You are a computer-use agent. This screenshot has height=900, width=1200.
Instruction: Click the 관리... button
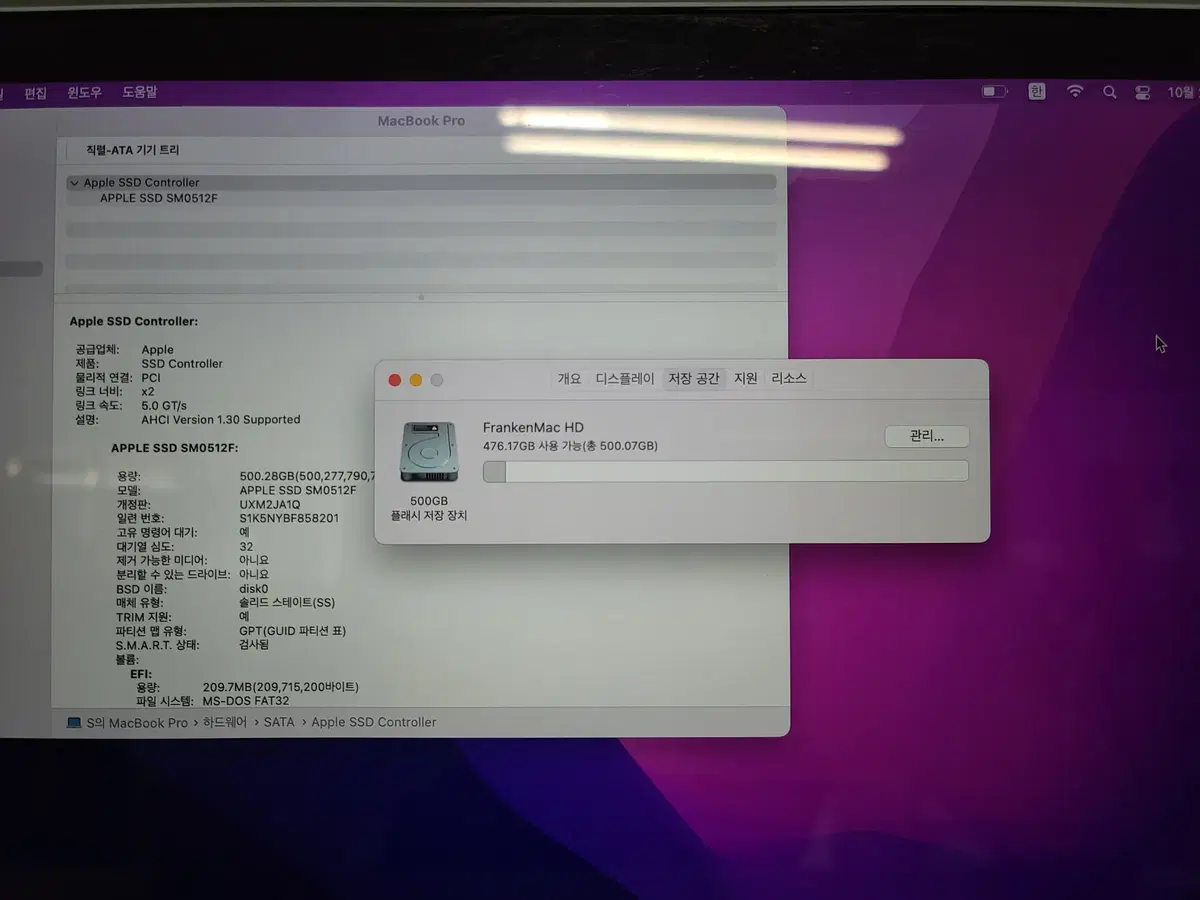927,436
